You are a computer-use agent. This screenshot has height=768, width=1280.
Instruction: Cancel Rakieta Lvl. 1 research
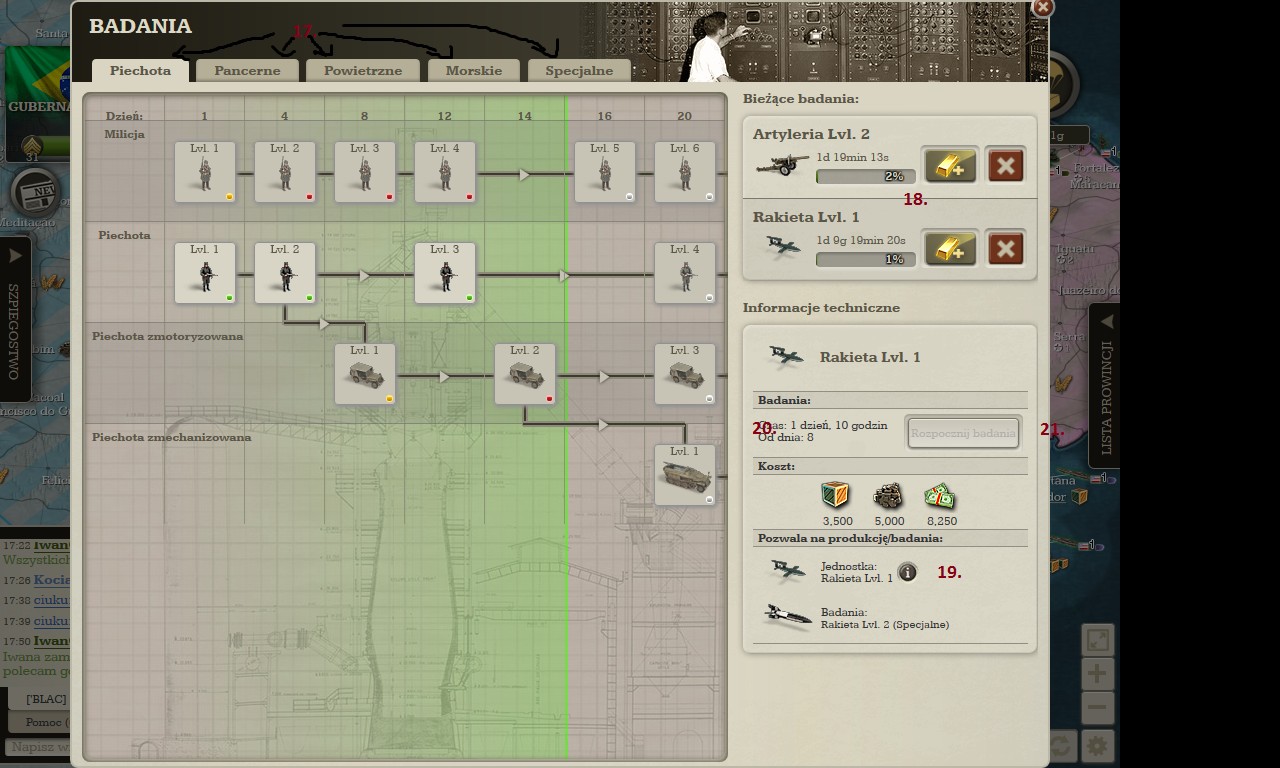(1005, 248)
